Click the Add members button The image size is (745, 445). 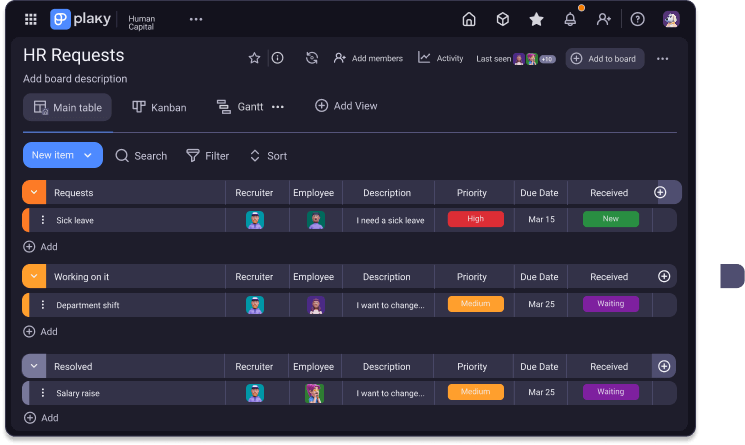(x=368, y=58)
